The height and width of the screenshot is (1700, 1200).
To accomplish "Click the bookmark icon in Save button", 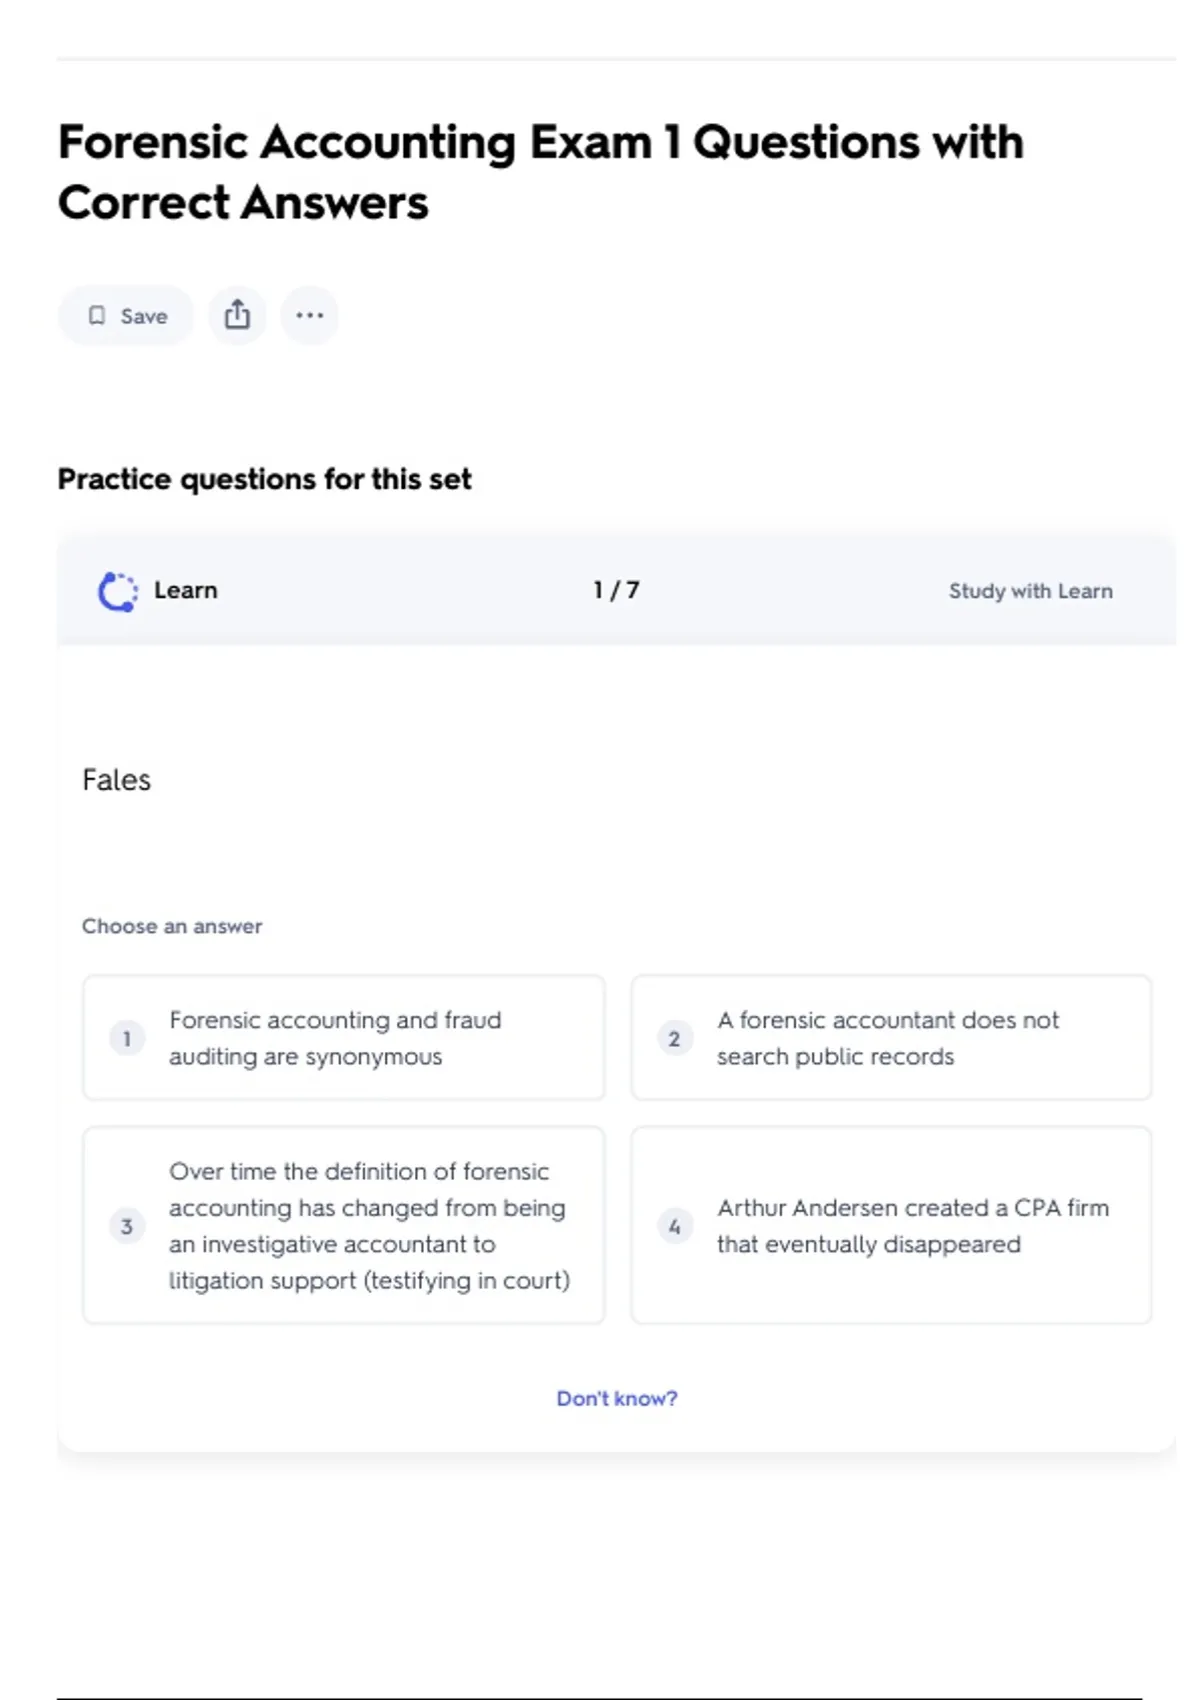I will [97, 316].
